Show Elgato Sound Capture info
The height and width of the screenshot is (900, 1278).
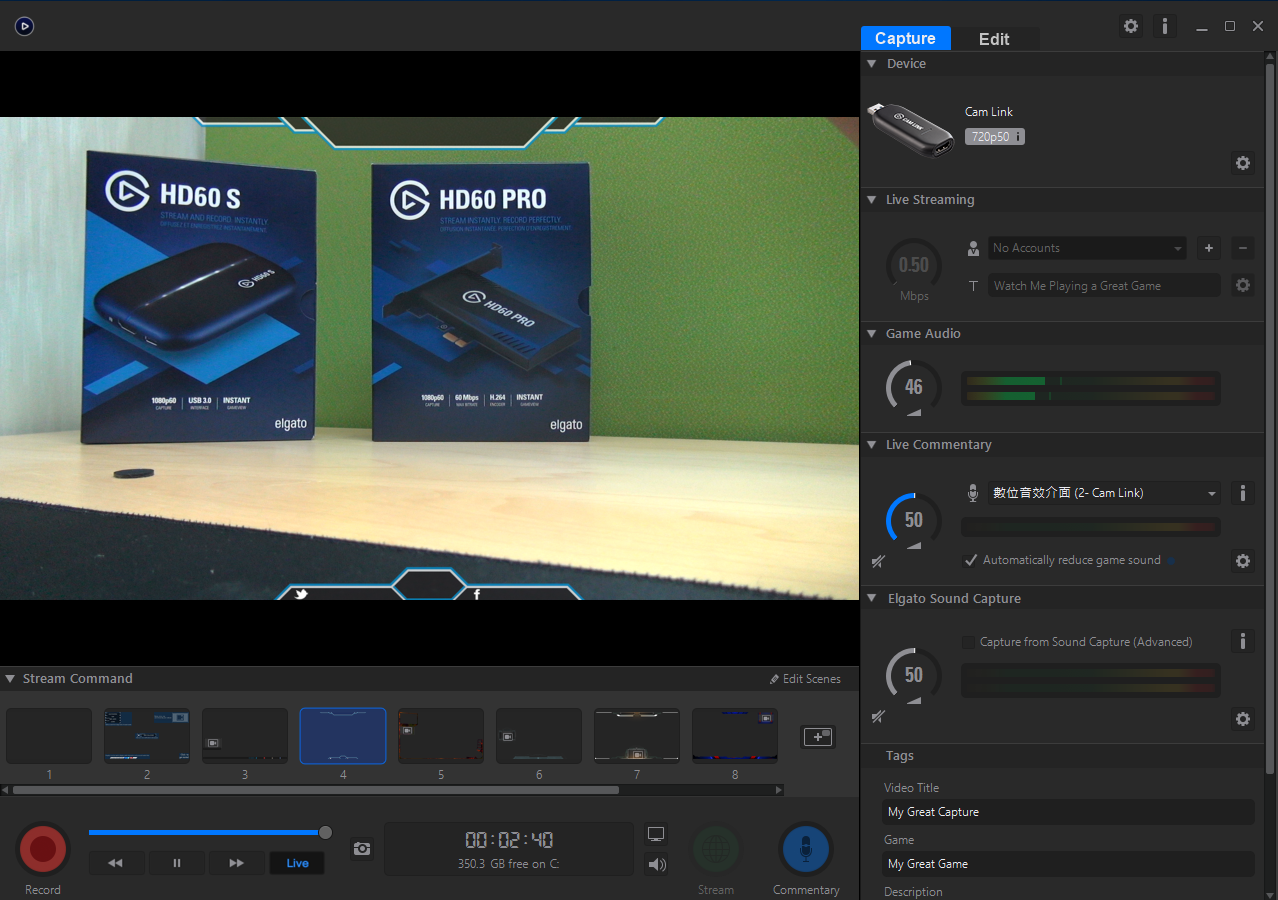point(1242,641)
